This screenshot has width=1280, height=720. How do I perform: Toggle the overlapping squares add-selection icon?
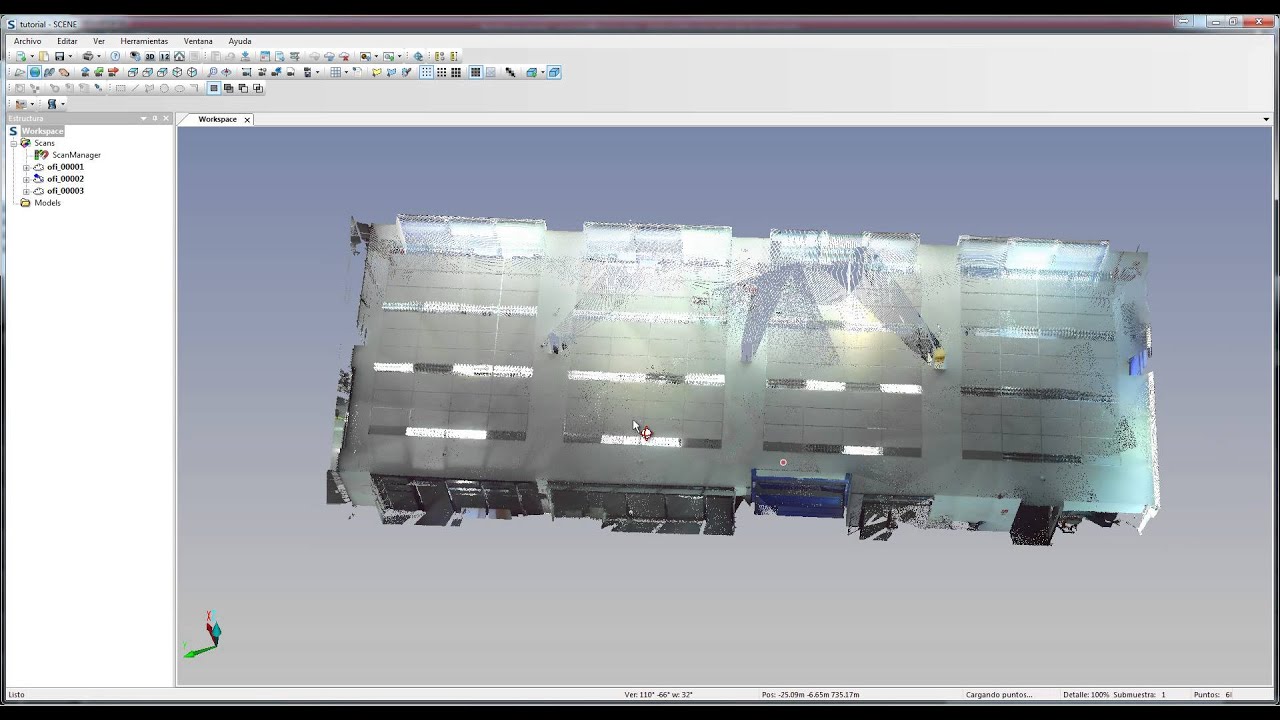click(x=228, y=88)
